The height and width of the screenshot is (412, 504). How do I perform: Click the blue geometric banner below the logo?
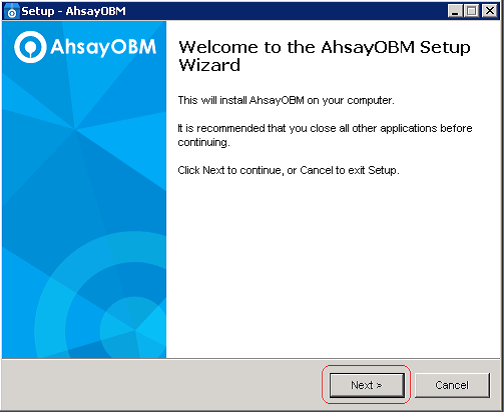pos(84,167)
